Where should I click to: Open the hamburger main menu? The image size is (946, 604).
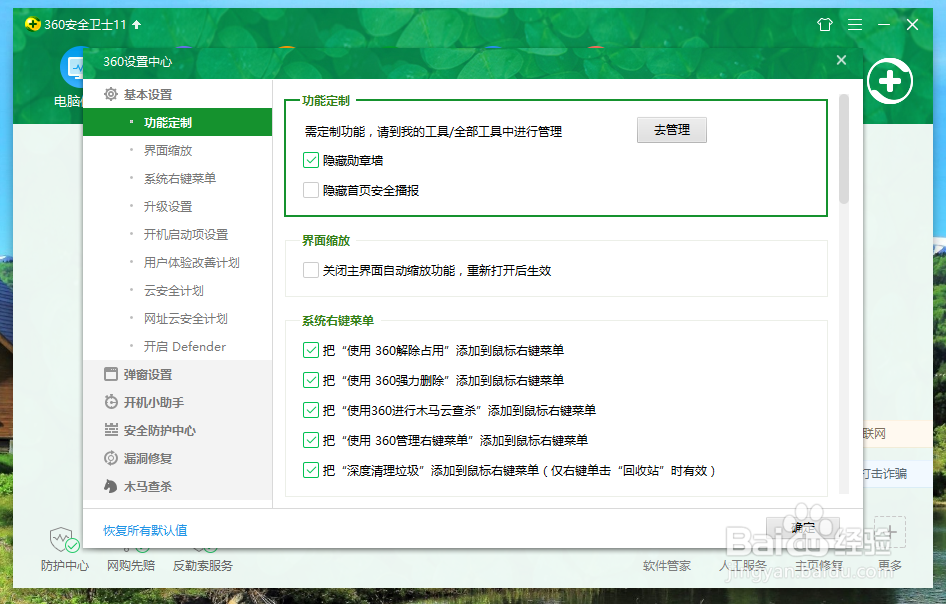pyautogui.click(x=855, y=24)
